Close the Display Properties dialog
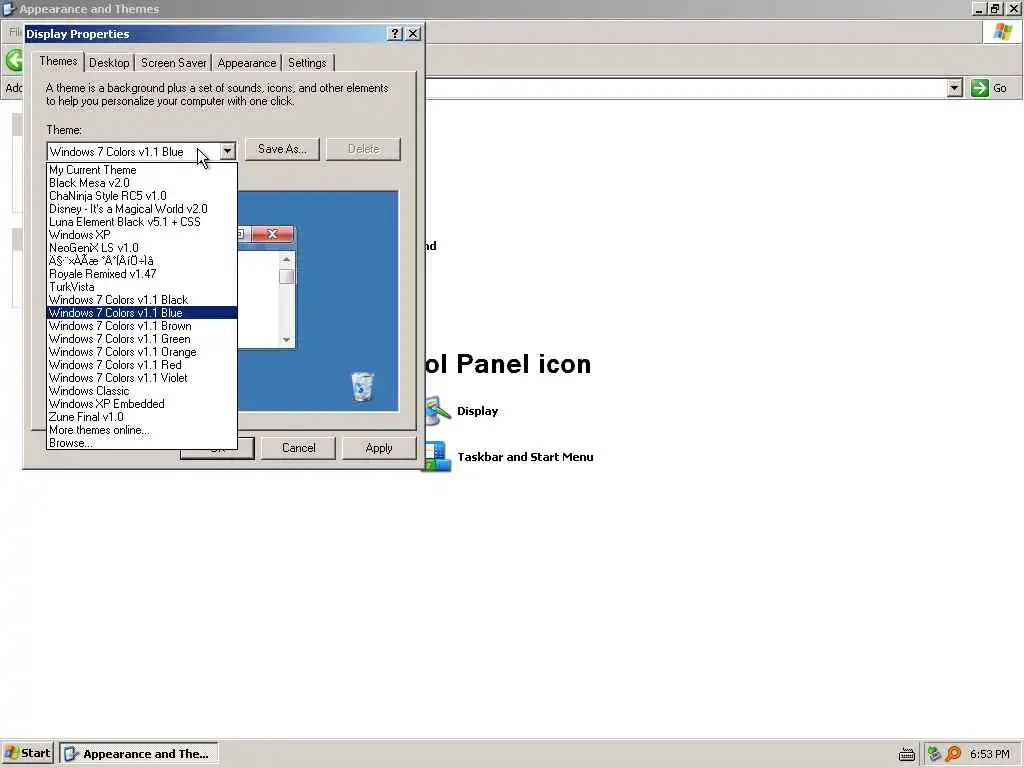The height and width of the screenshot is (768, 1024). point(413,34)
